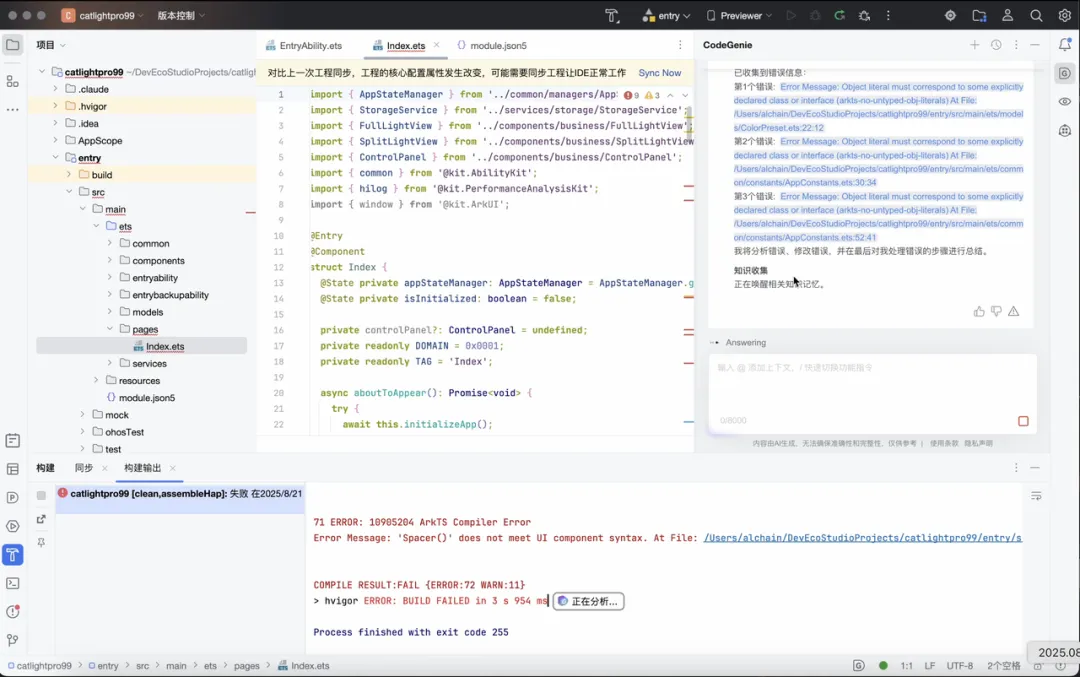Click 2个空格 indent setting in status bar
The image size is (1080, 677).
(x=1004, y=666)
